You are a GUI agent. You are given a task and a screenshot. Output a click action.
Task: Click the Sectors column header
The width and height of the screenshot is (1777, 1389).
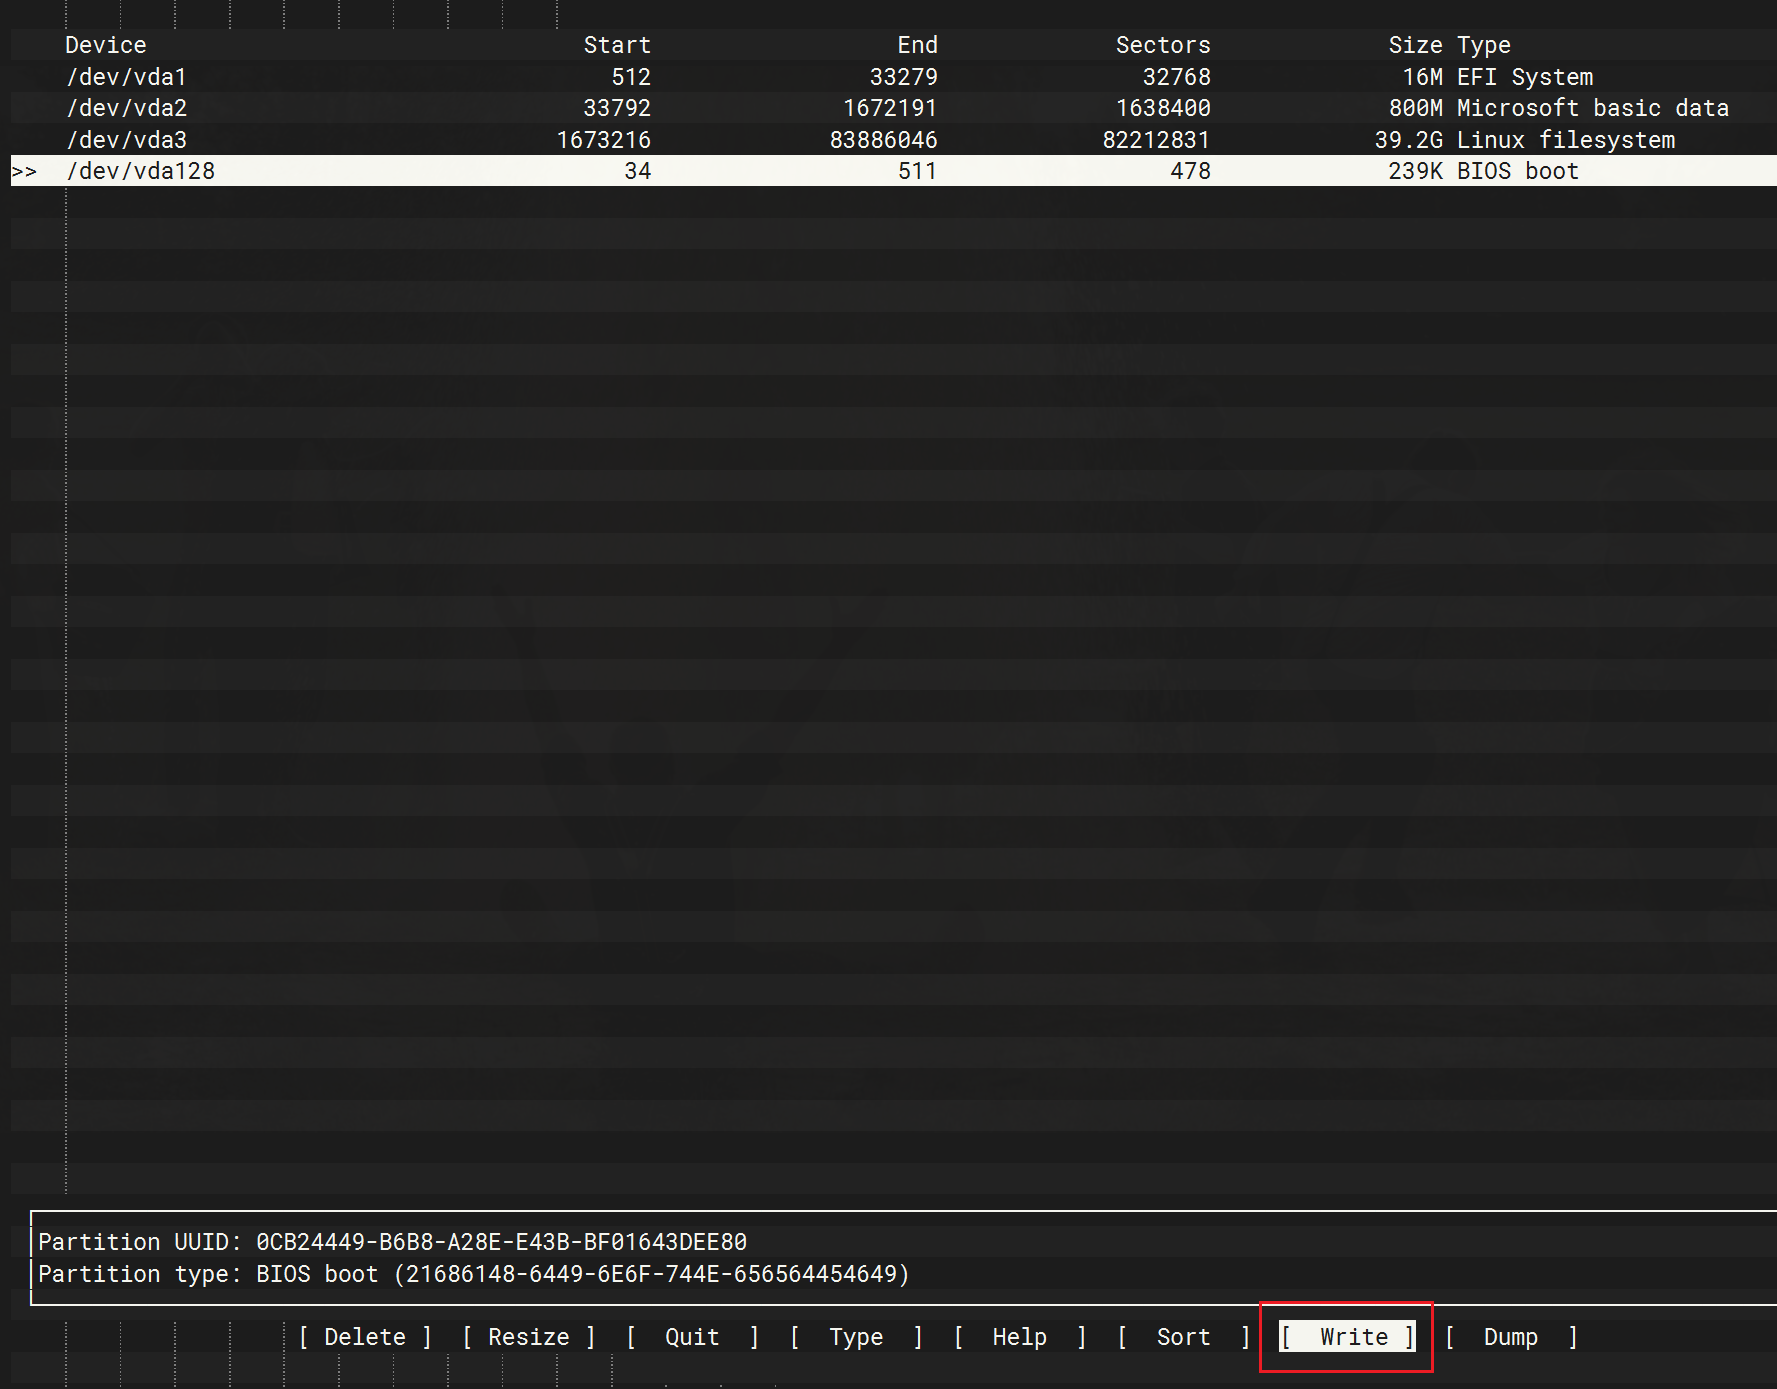point(1163,45)
